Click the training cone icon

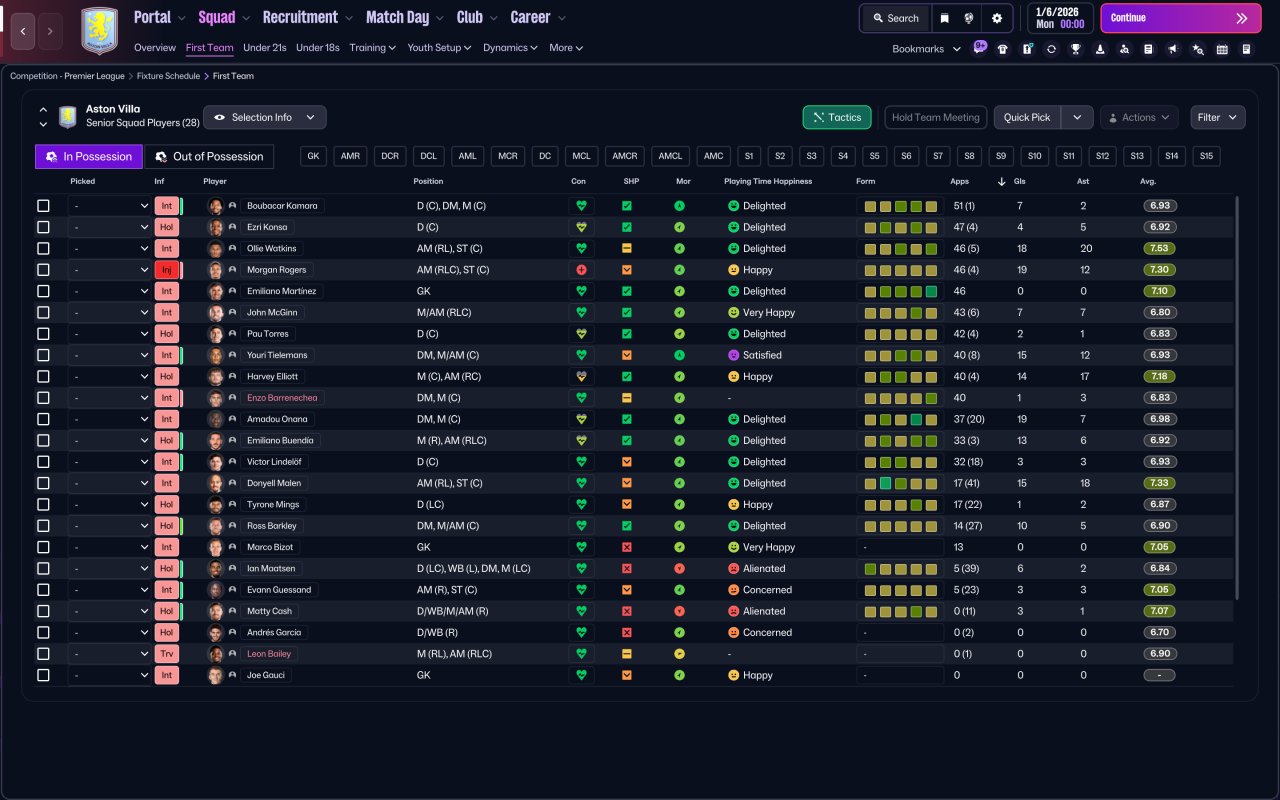tap(1100, 49)
